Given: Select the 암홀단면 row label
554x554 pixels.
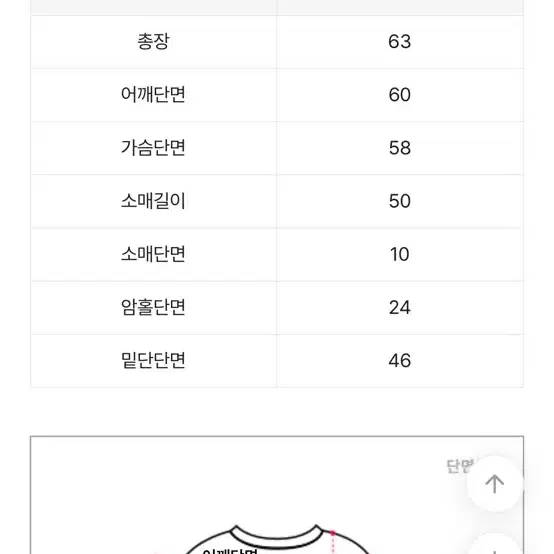Looking at the screenshot, I should point(153,307).
